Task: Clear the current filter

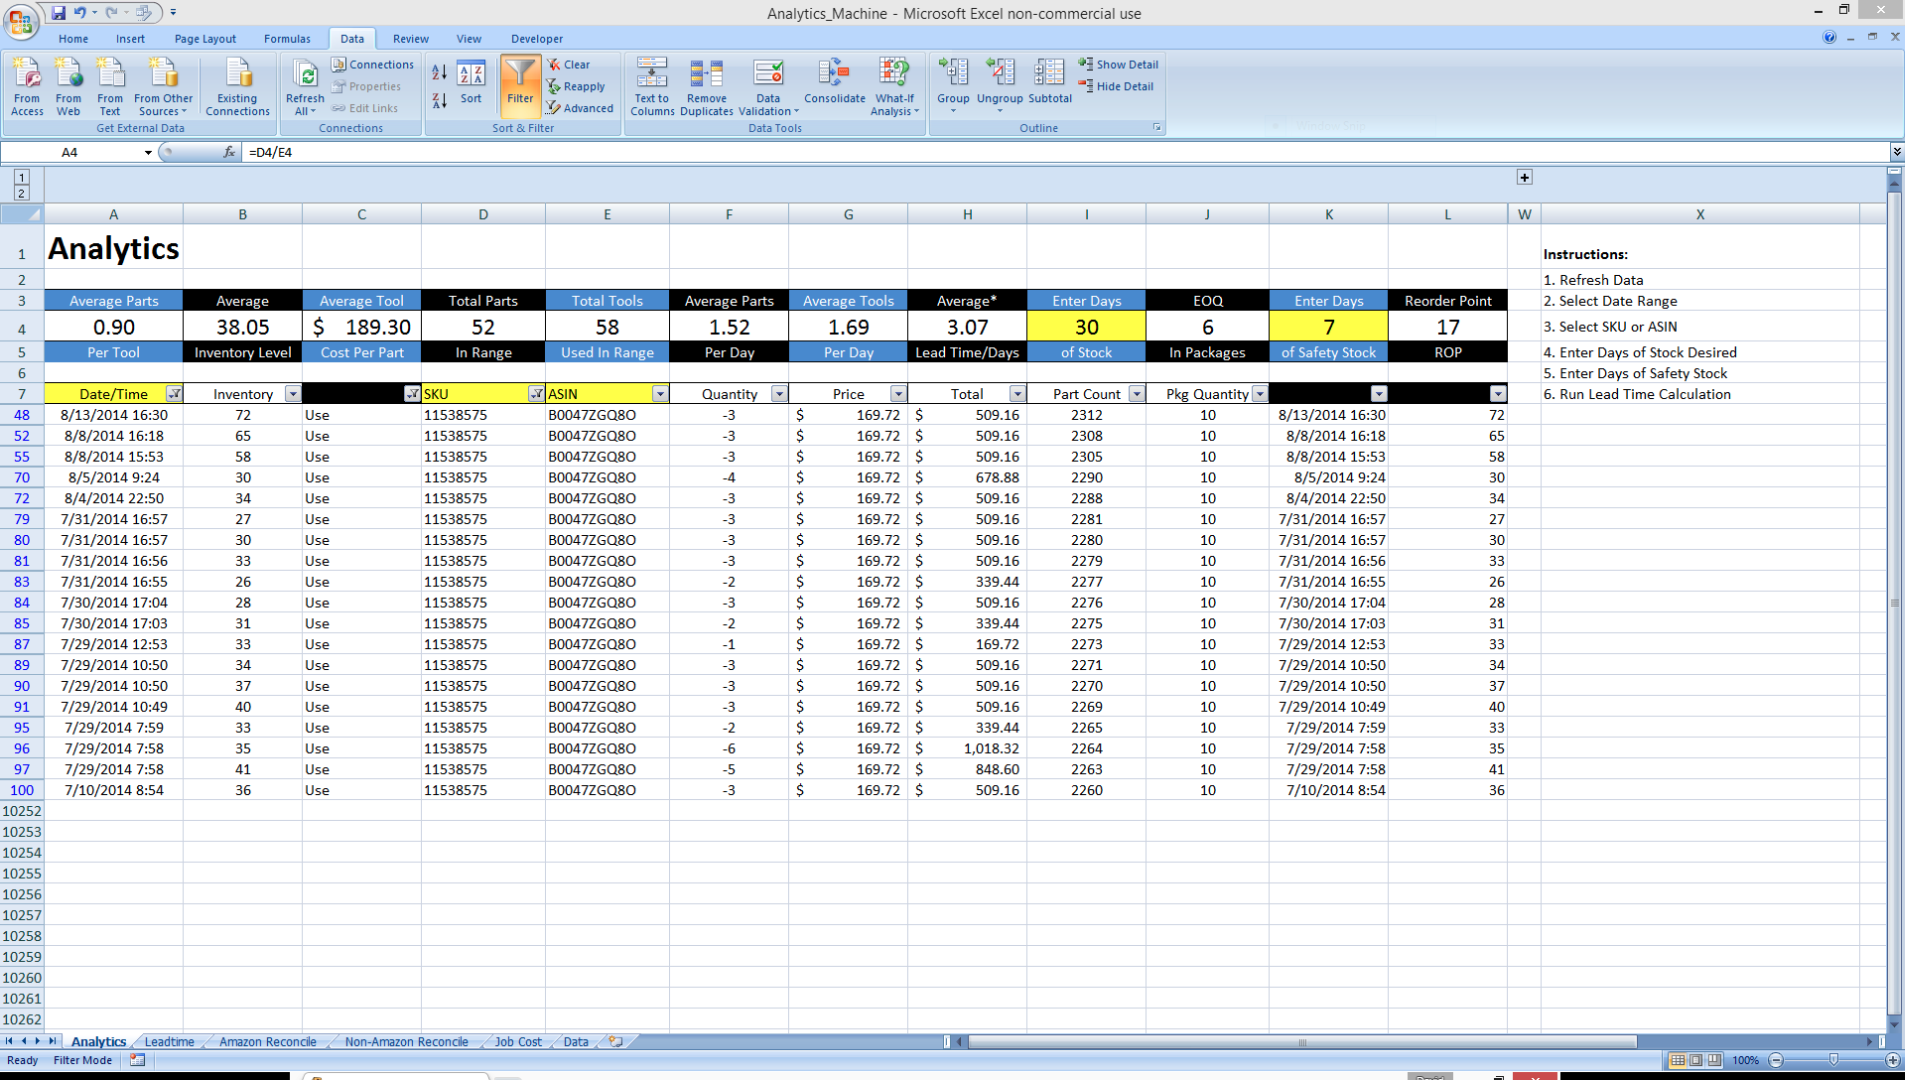Action: click(x=569, y=64)
